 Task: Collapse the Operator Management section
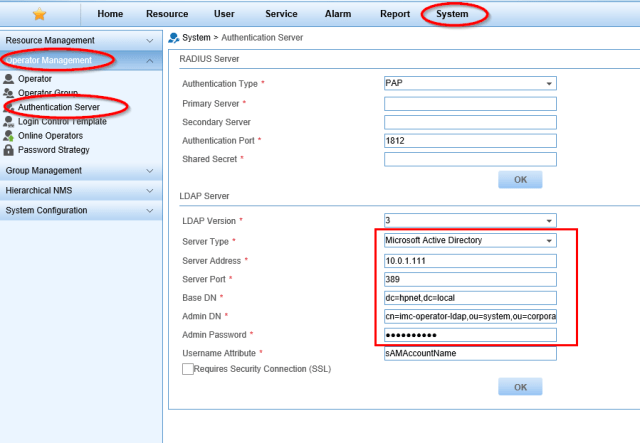(81, 60)
